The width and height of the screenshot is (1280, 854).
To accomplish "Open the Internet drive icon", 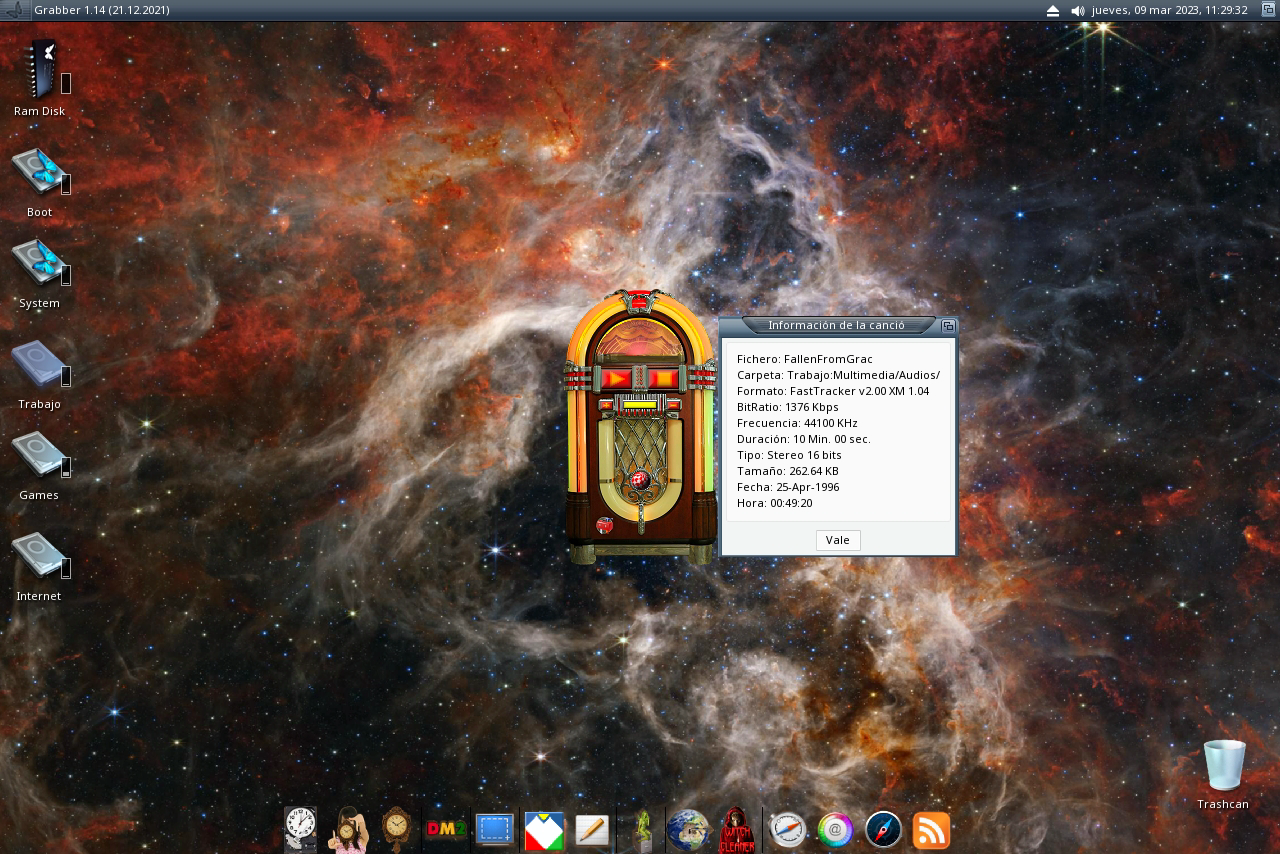I will tap(39, 556).
